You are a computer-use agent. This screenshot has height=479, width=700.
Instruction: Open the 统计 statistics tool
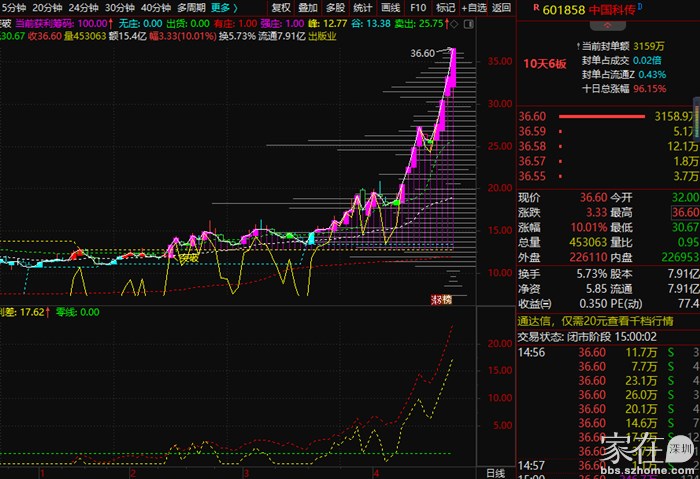click(363, 7)
